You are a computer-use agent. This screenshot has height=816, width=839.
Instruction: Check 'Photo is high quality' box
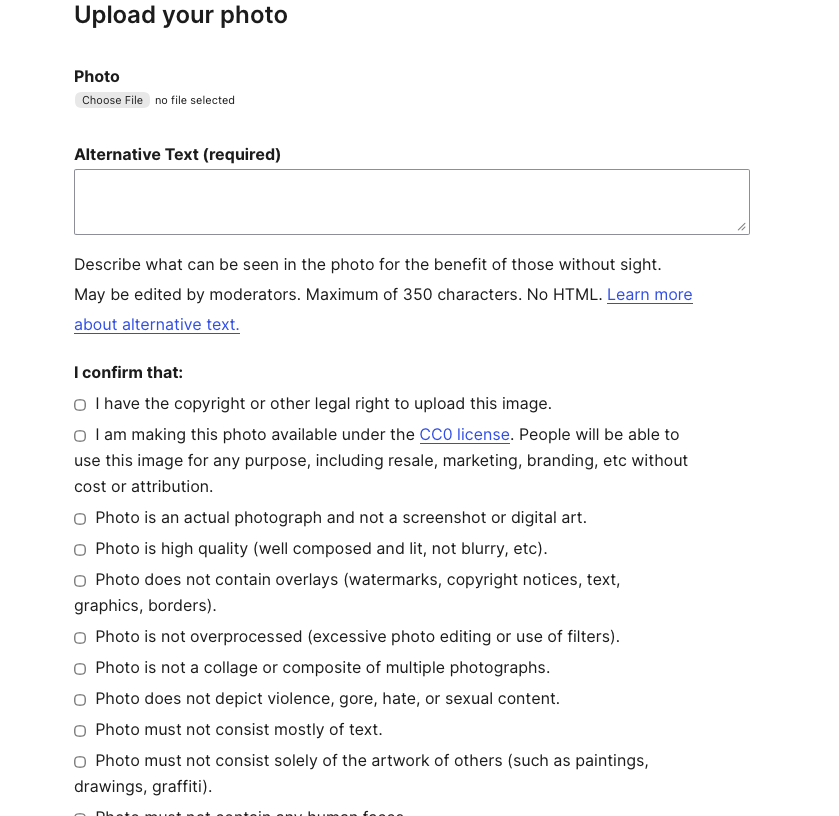pos(80,550)
